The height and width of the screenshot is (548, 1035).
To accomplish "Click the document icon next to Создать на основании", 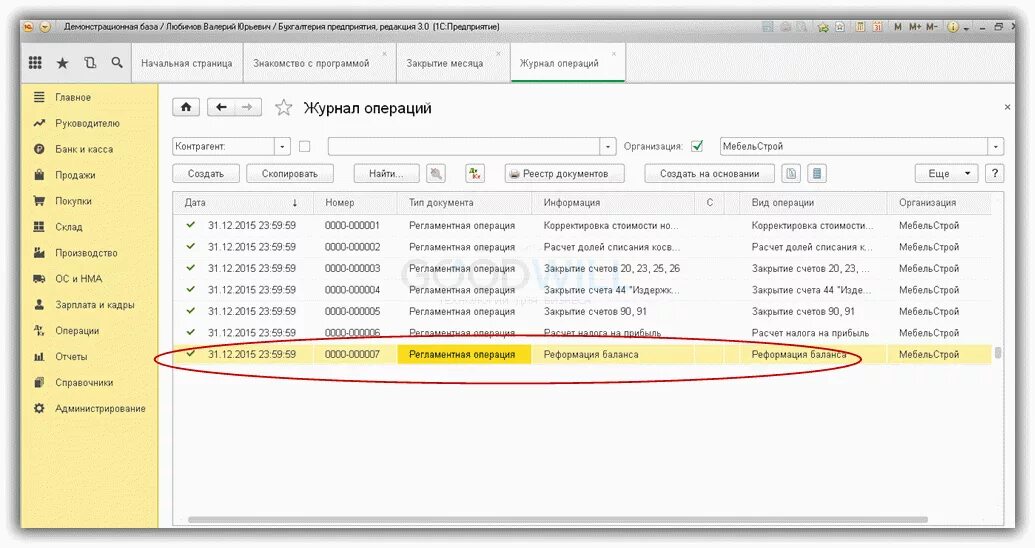I will [x=791, y=174].
